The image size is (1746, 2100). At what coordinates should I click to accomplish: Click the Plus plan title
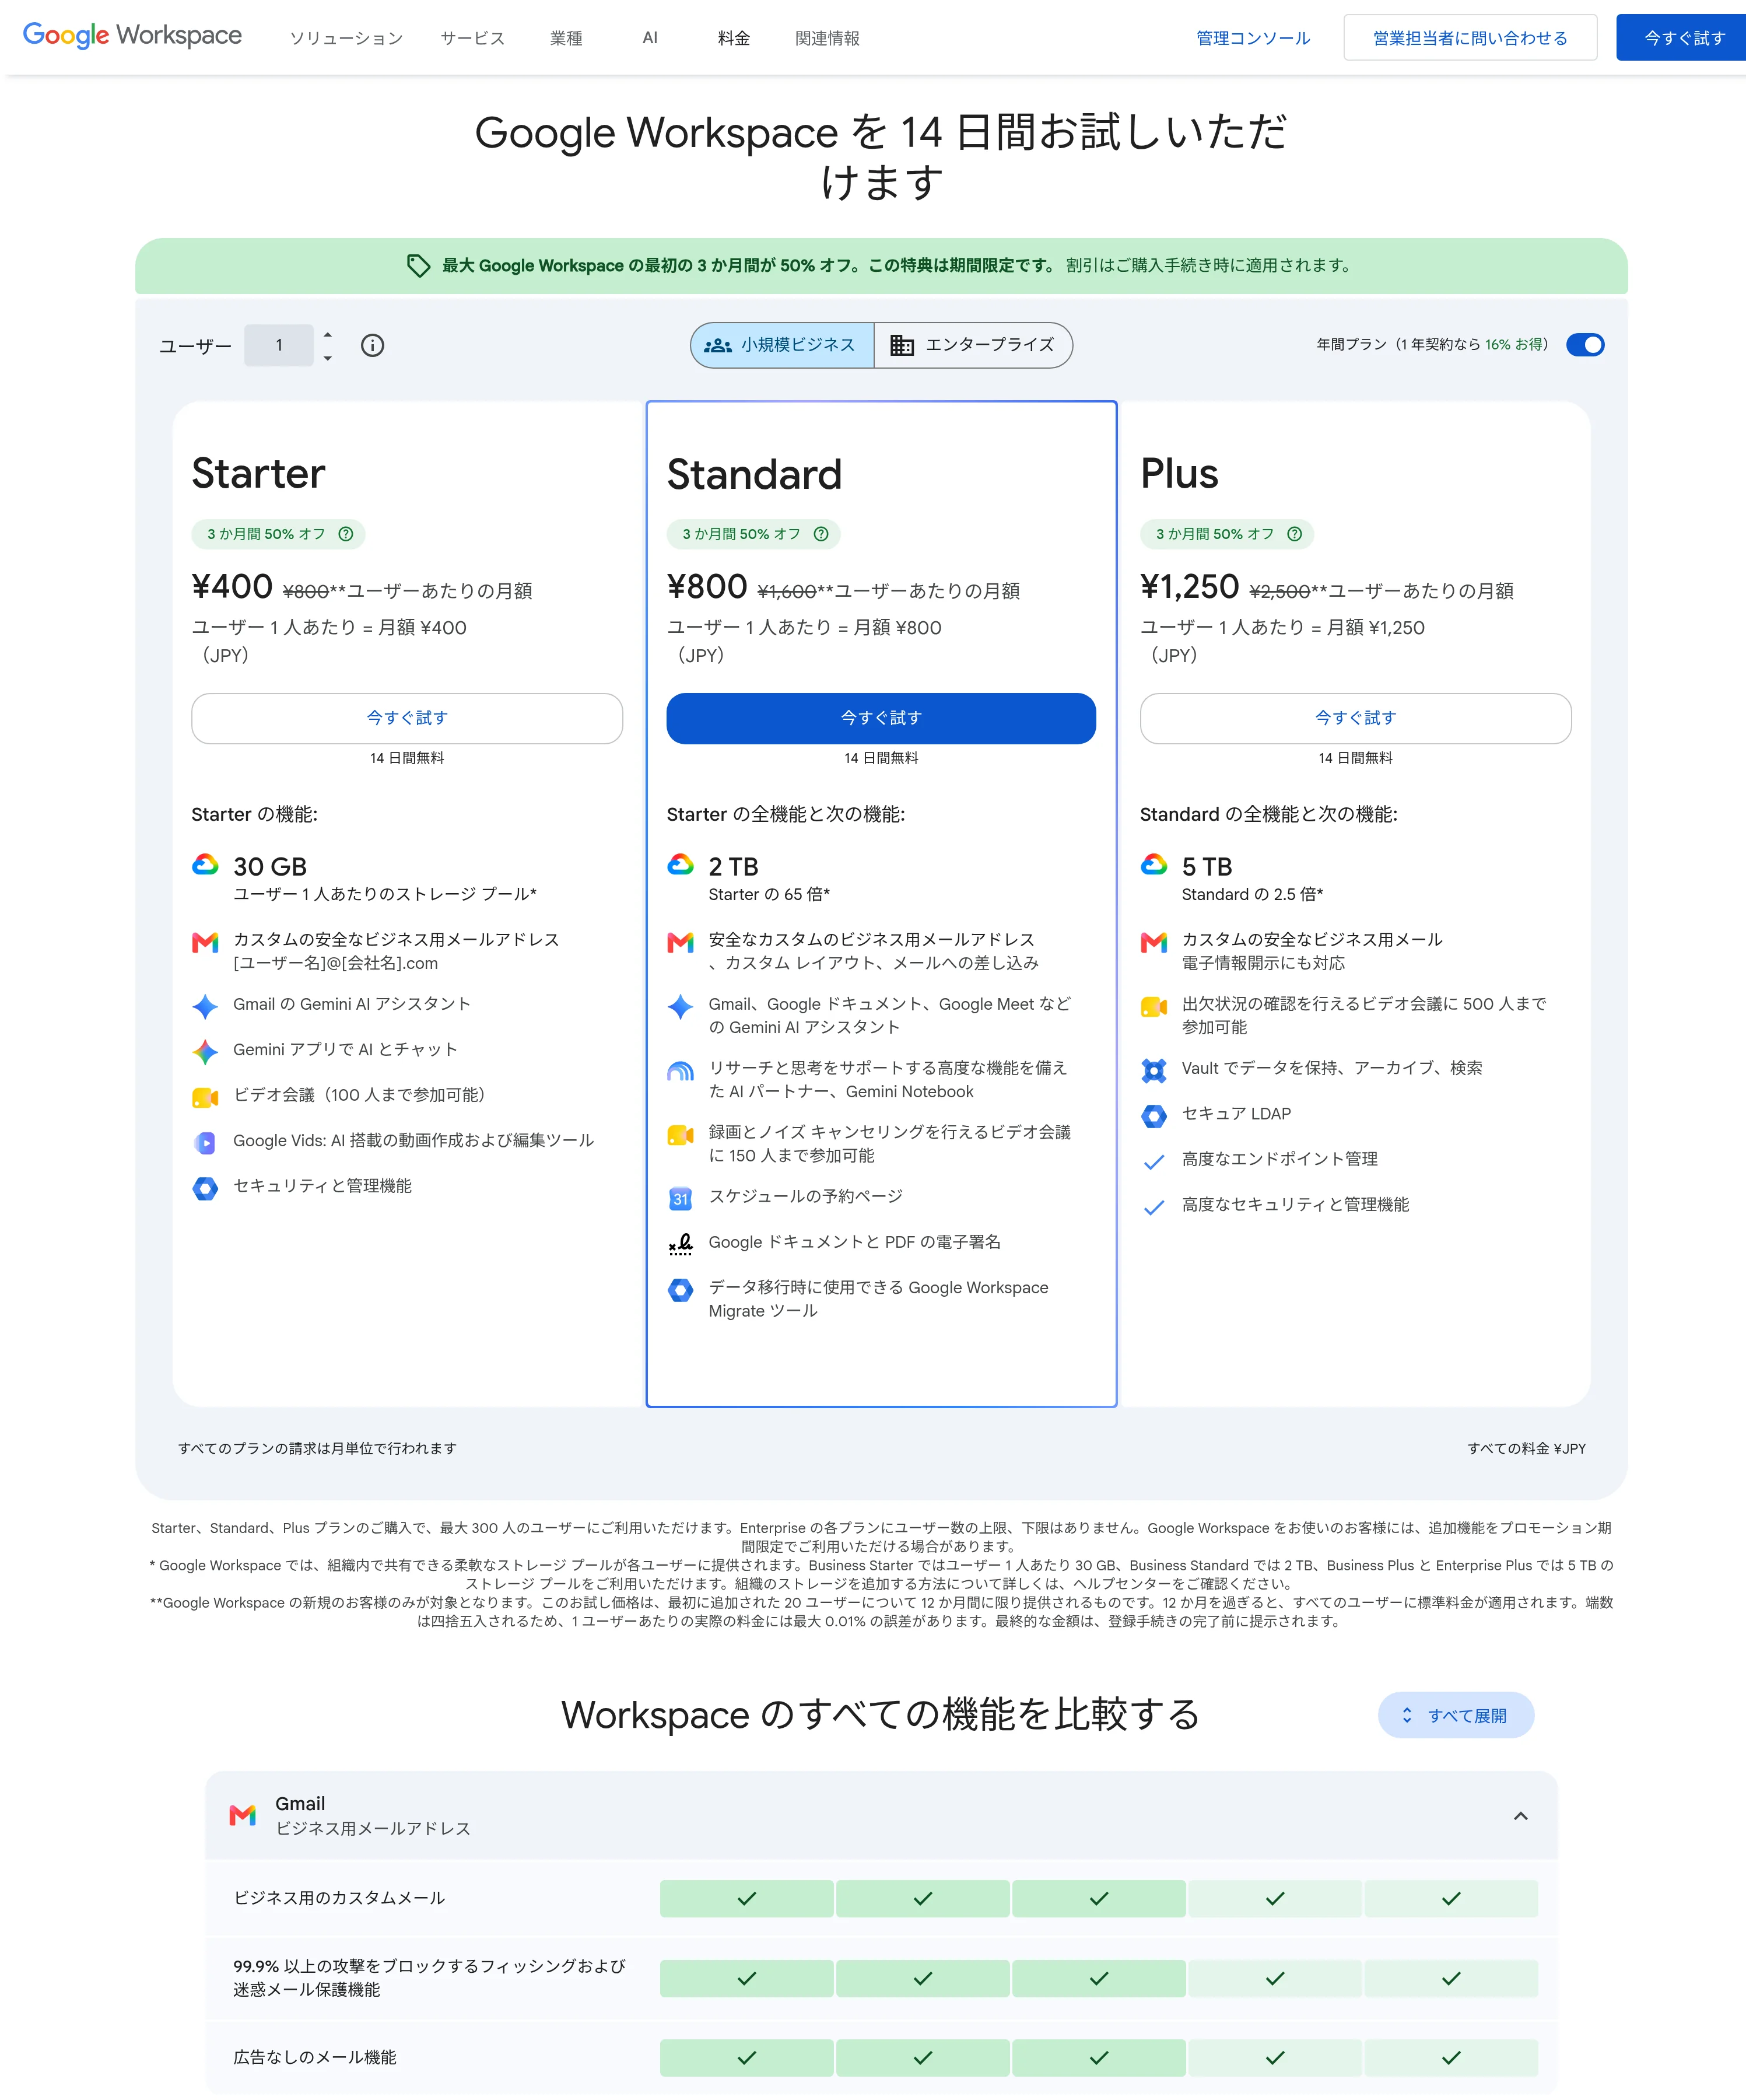(1179, 474)
